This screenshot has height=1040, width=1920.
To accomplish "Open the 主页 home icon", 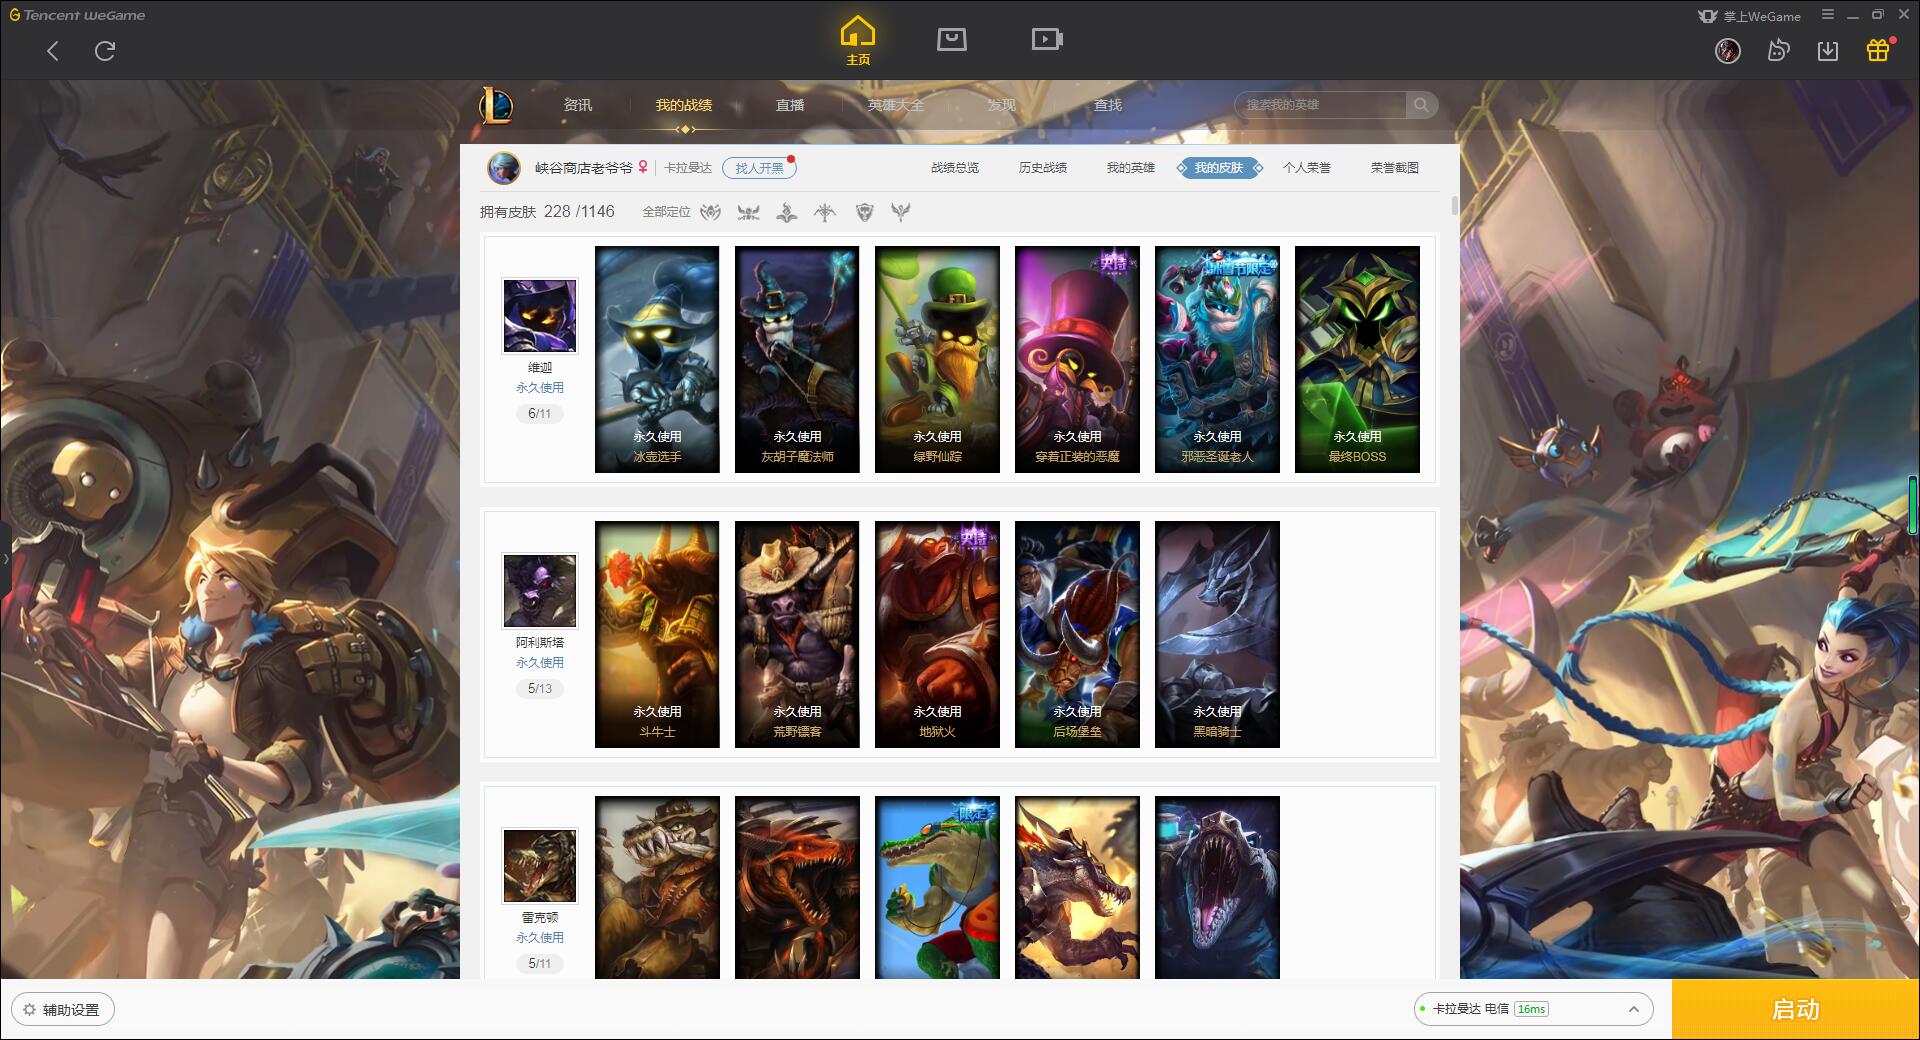I will coord(858,40).
